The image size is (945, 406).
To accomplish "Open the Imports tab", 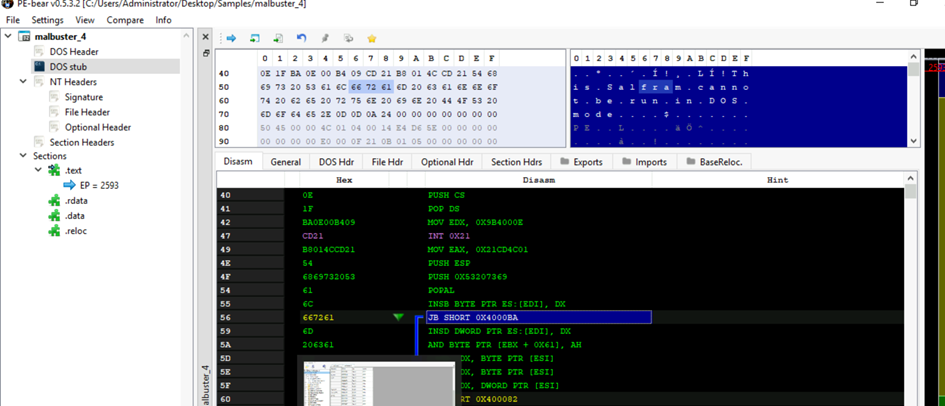I will click(644, 161).
